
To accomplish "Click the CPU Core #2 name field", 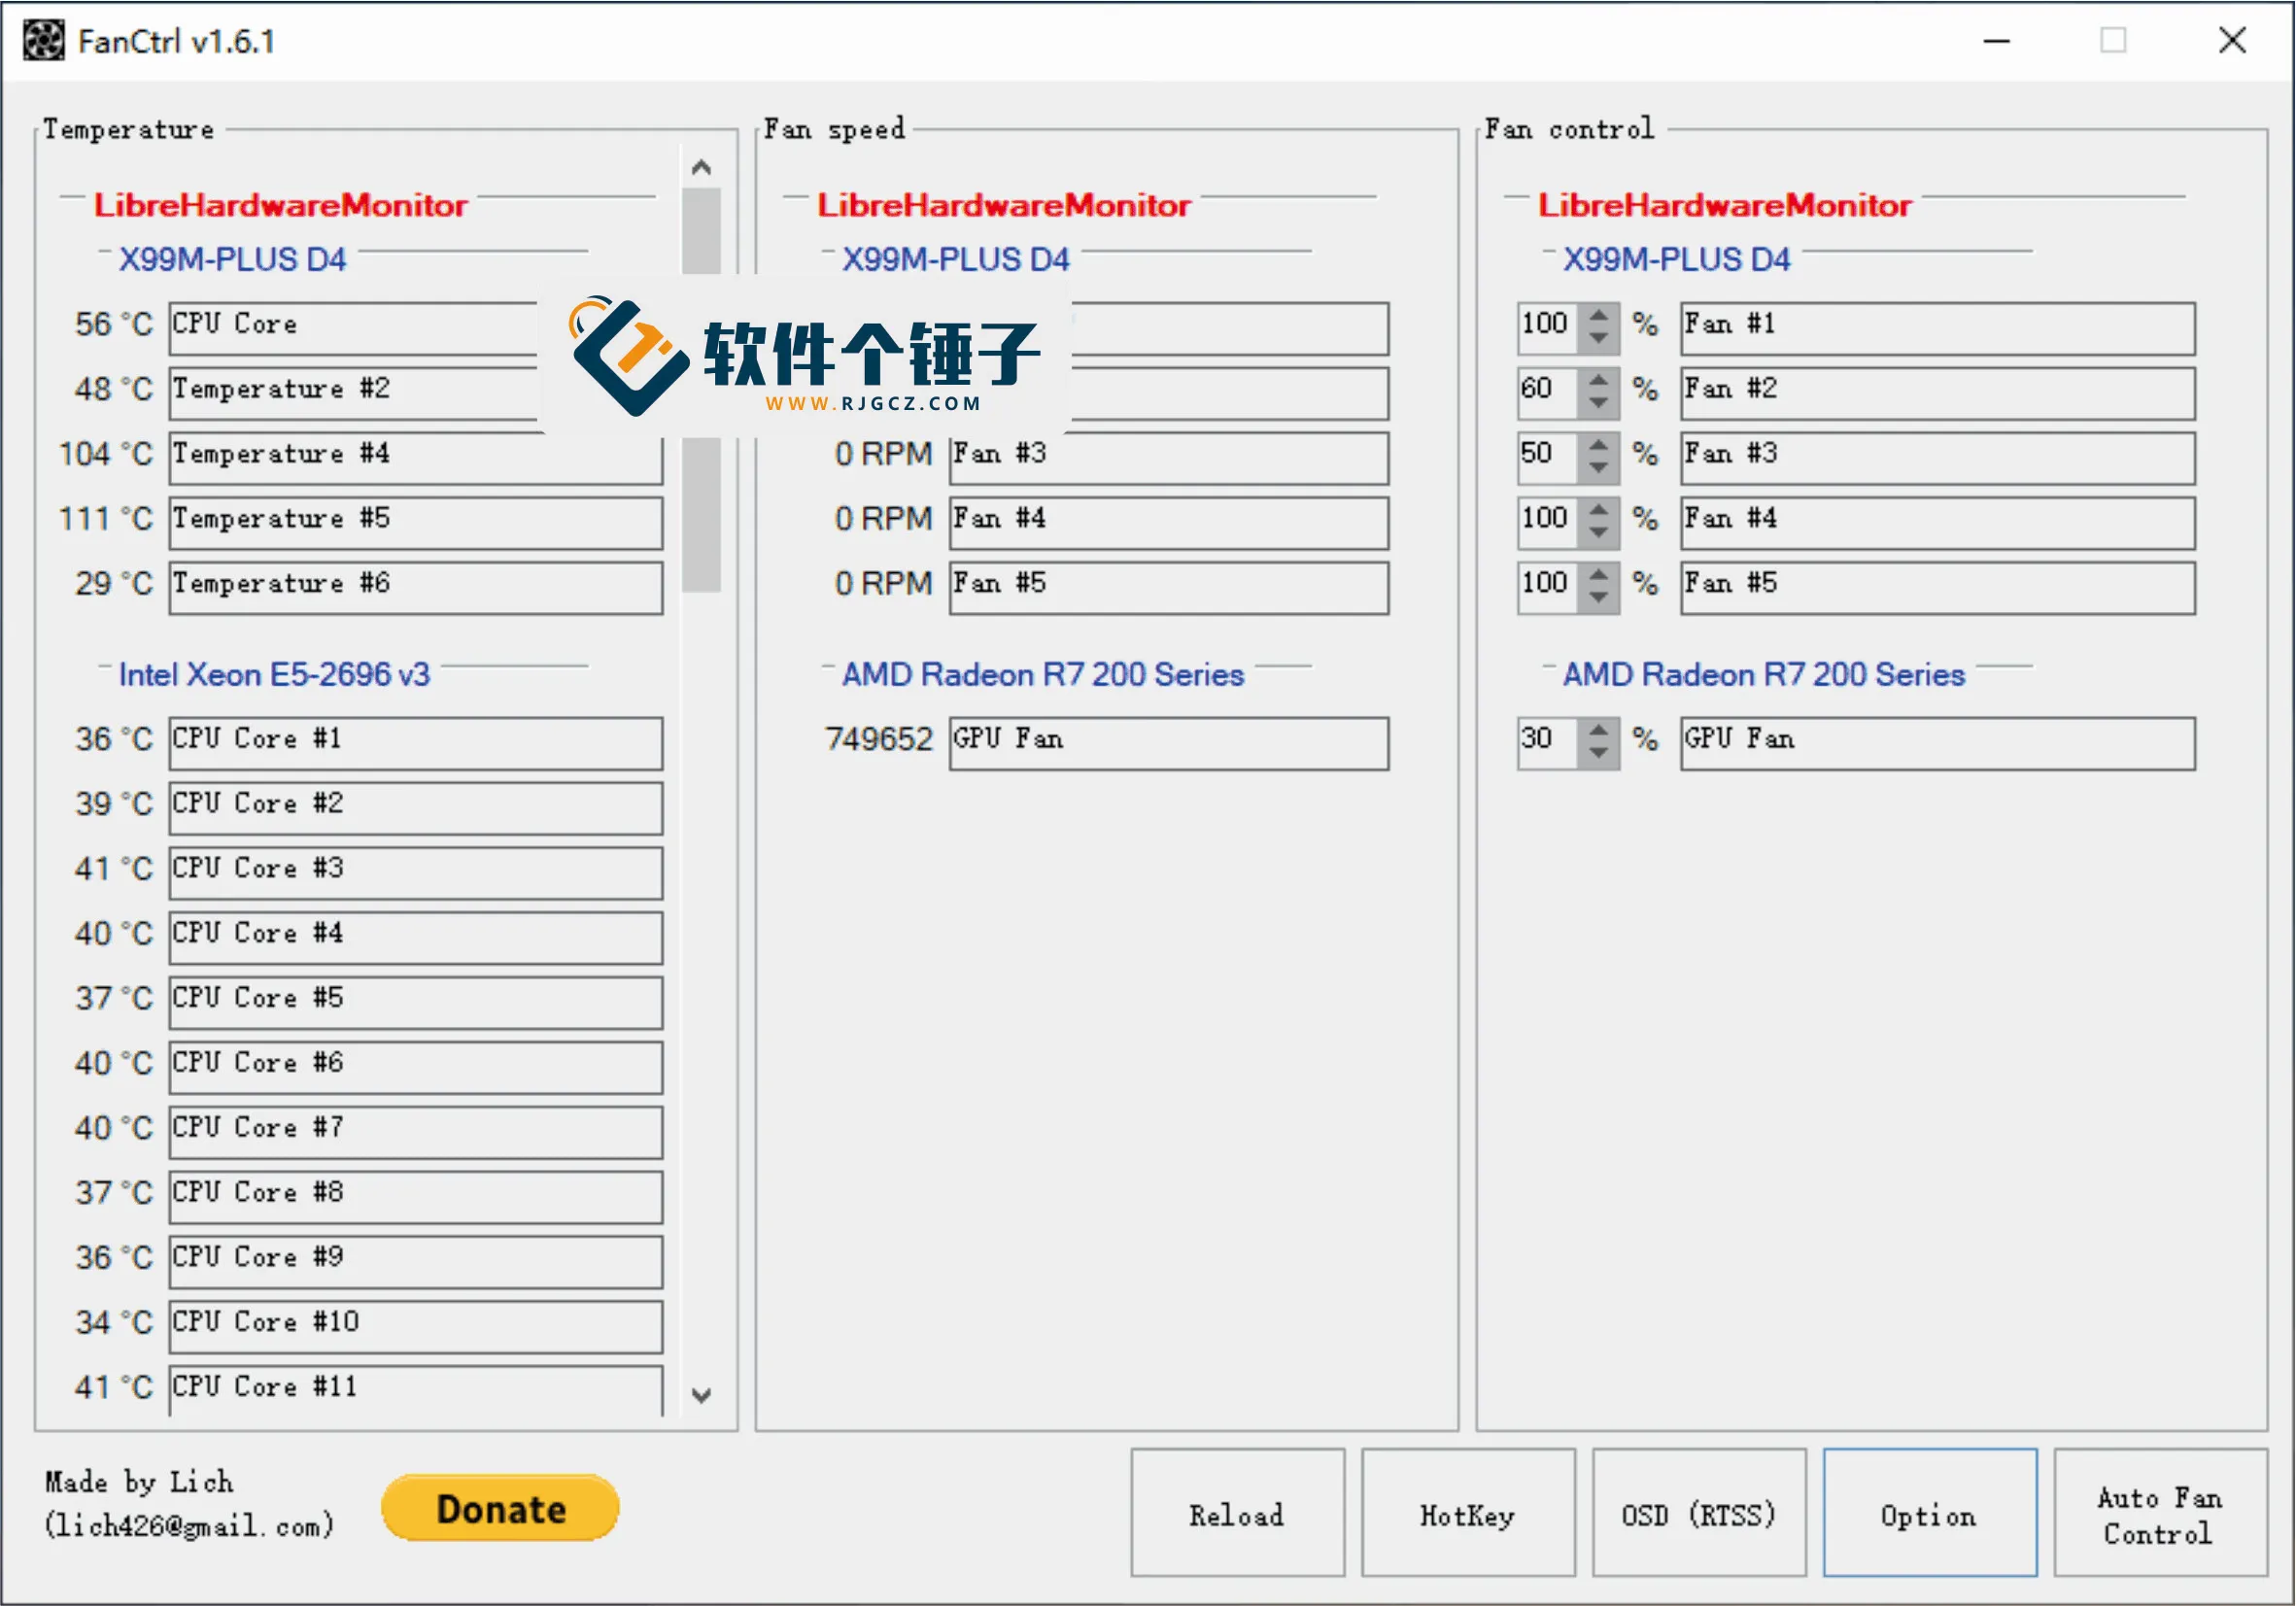I will (x=416, y=808).
